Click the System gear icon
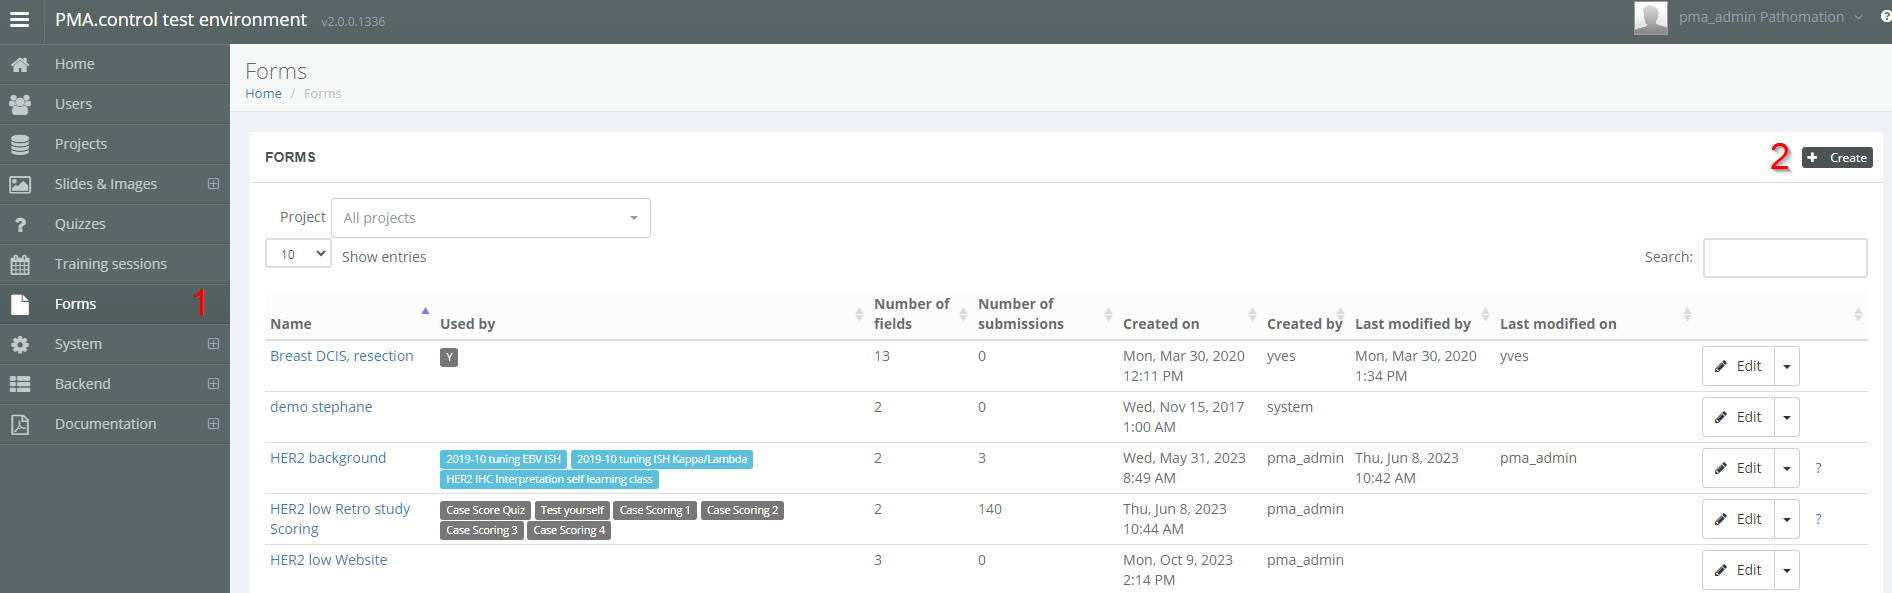 point(19,344)
